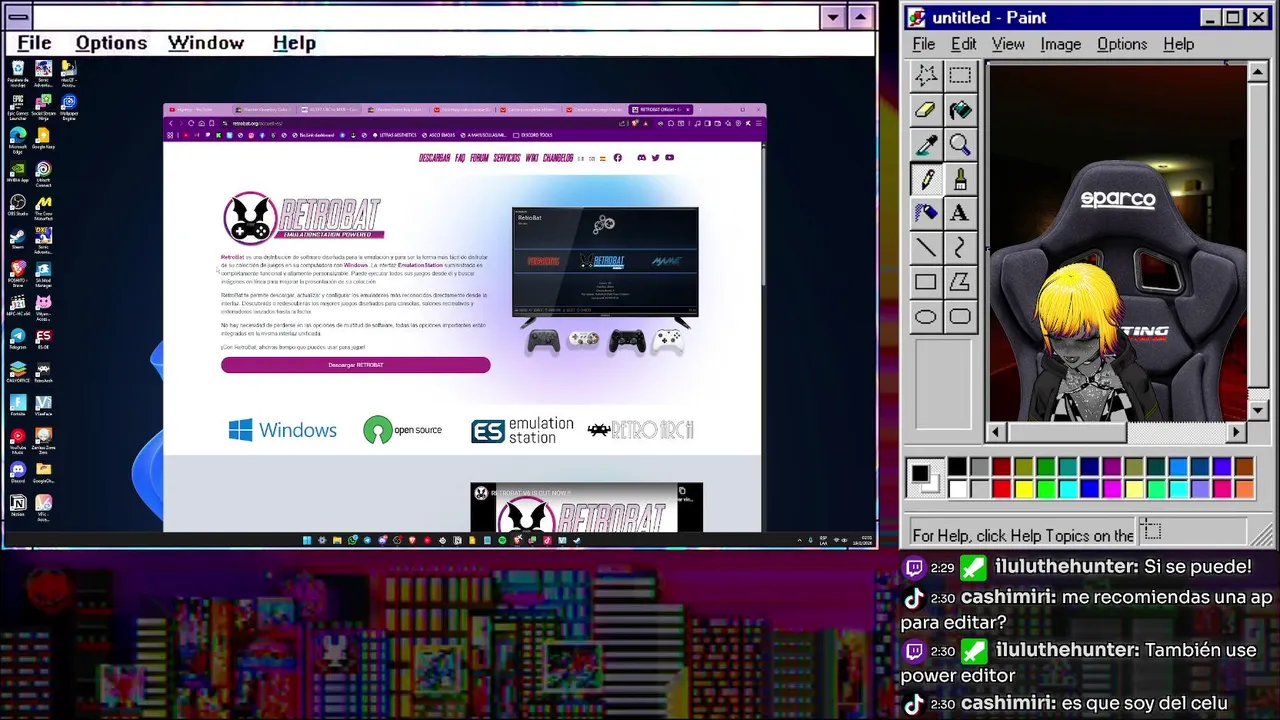Click Paint canvas vertical scrollbar up arrow
The width and height of the screenshot is (1280, 720).
click(x=1258, y=73)
